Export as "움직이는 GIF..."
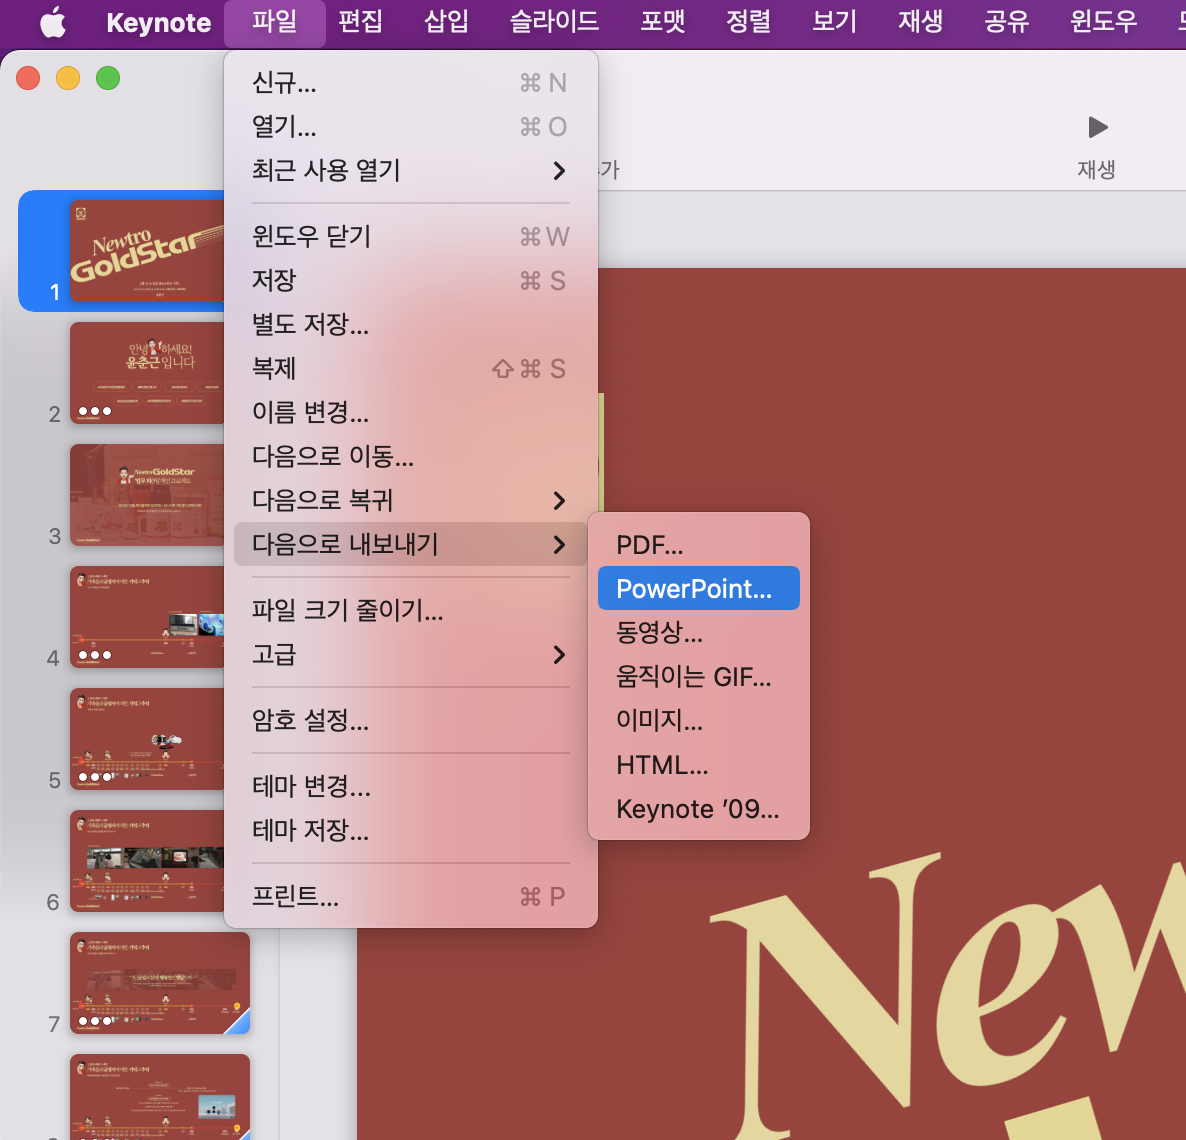This screenshot has width=1186, height=1140. coord(694,677)
